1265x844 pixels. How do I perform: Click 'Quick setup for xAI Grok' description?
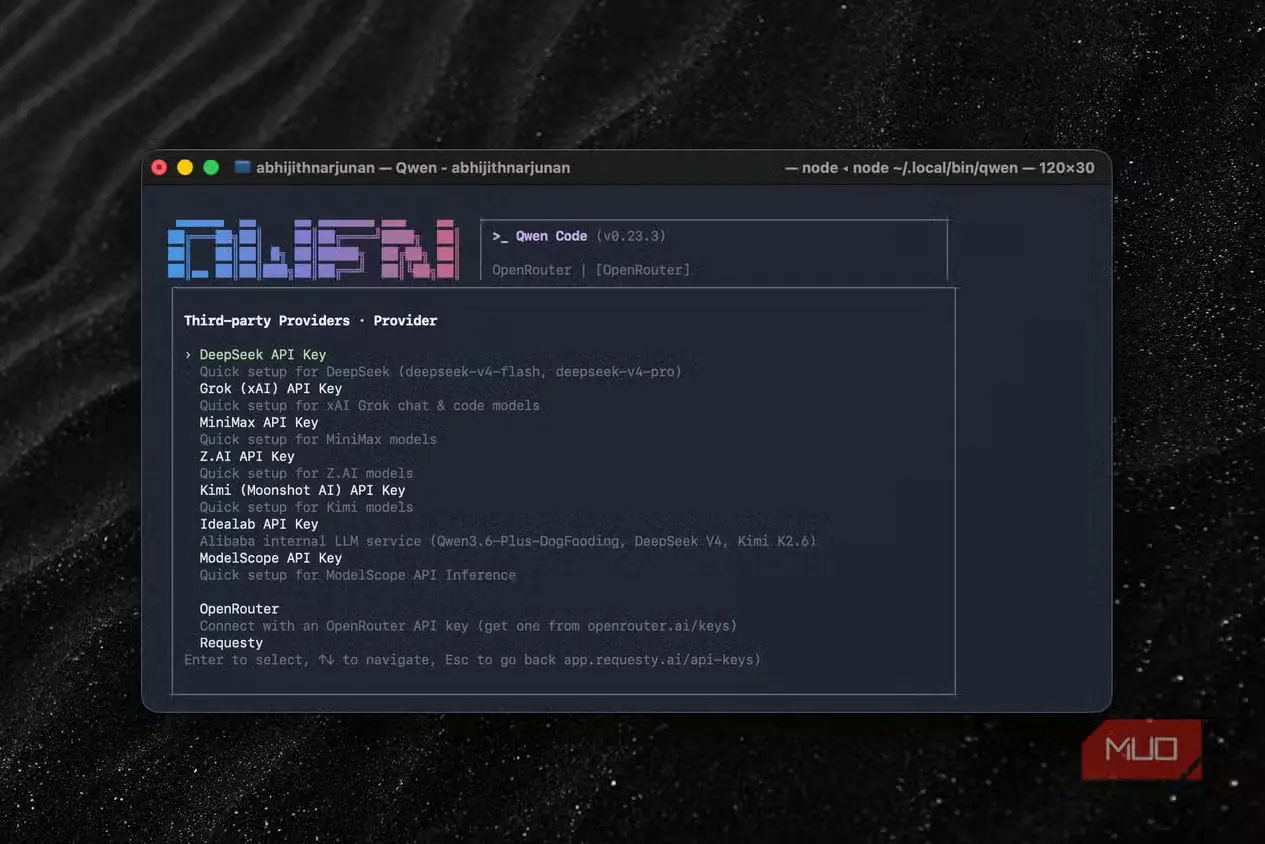tap(369, 406)
